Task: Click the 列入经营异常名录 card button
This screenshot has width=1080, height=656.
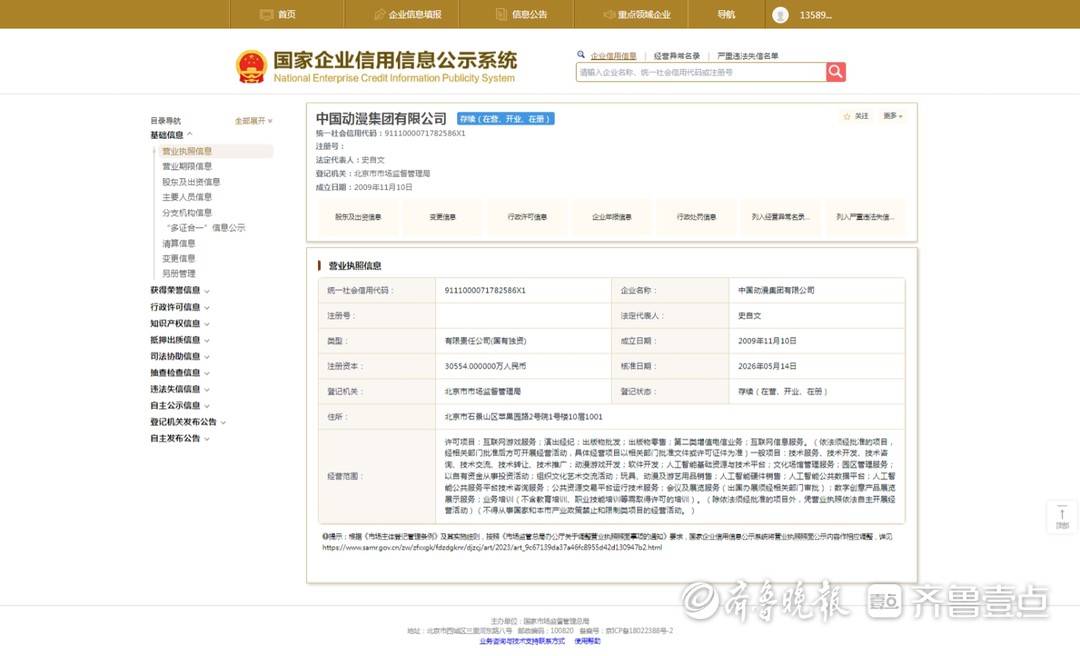Action: coord(780,217)
